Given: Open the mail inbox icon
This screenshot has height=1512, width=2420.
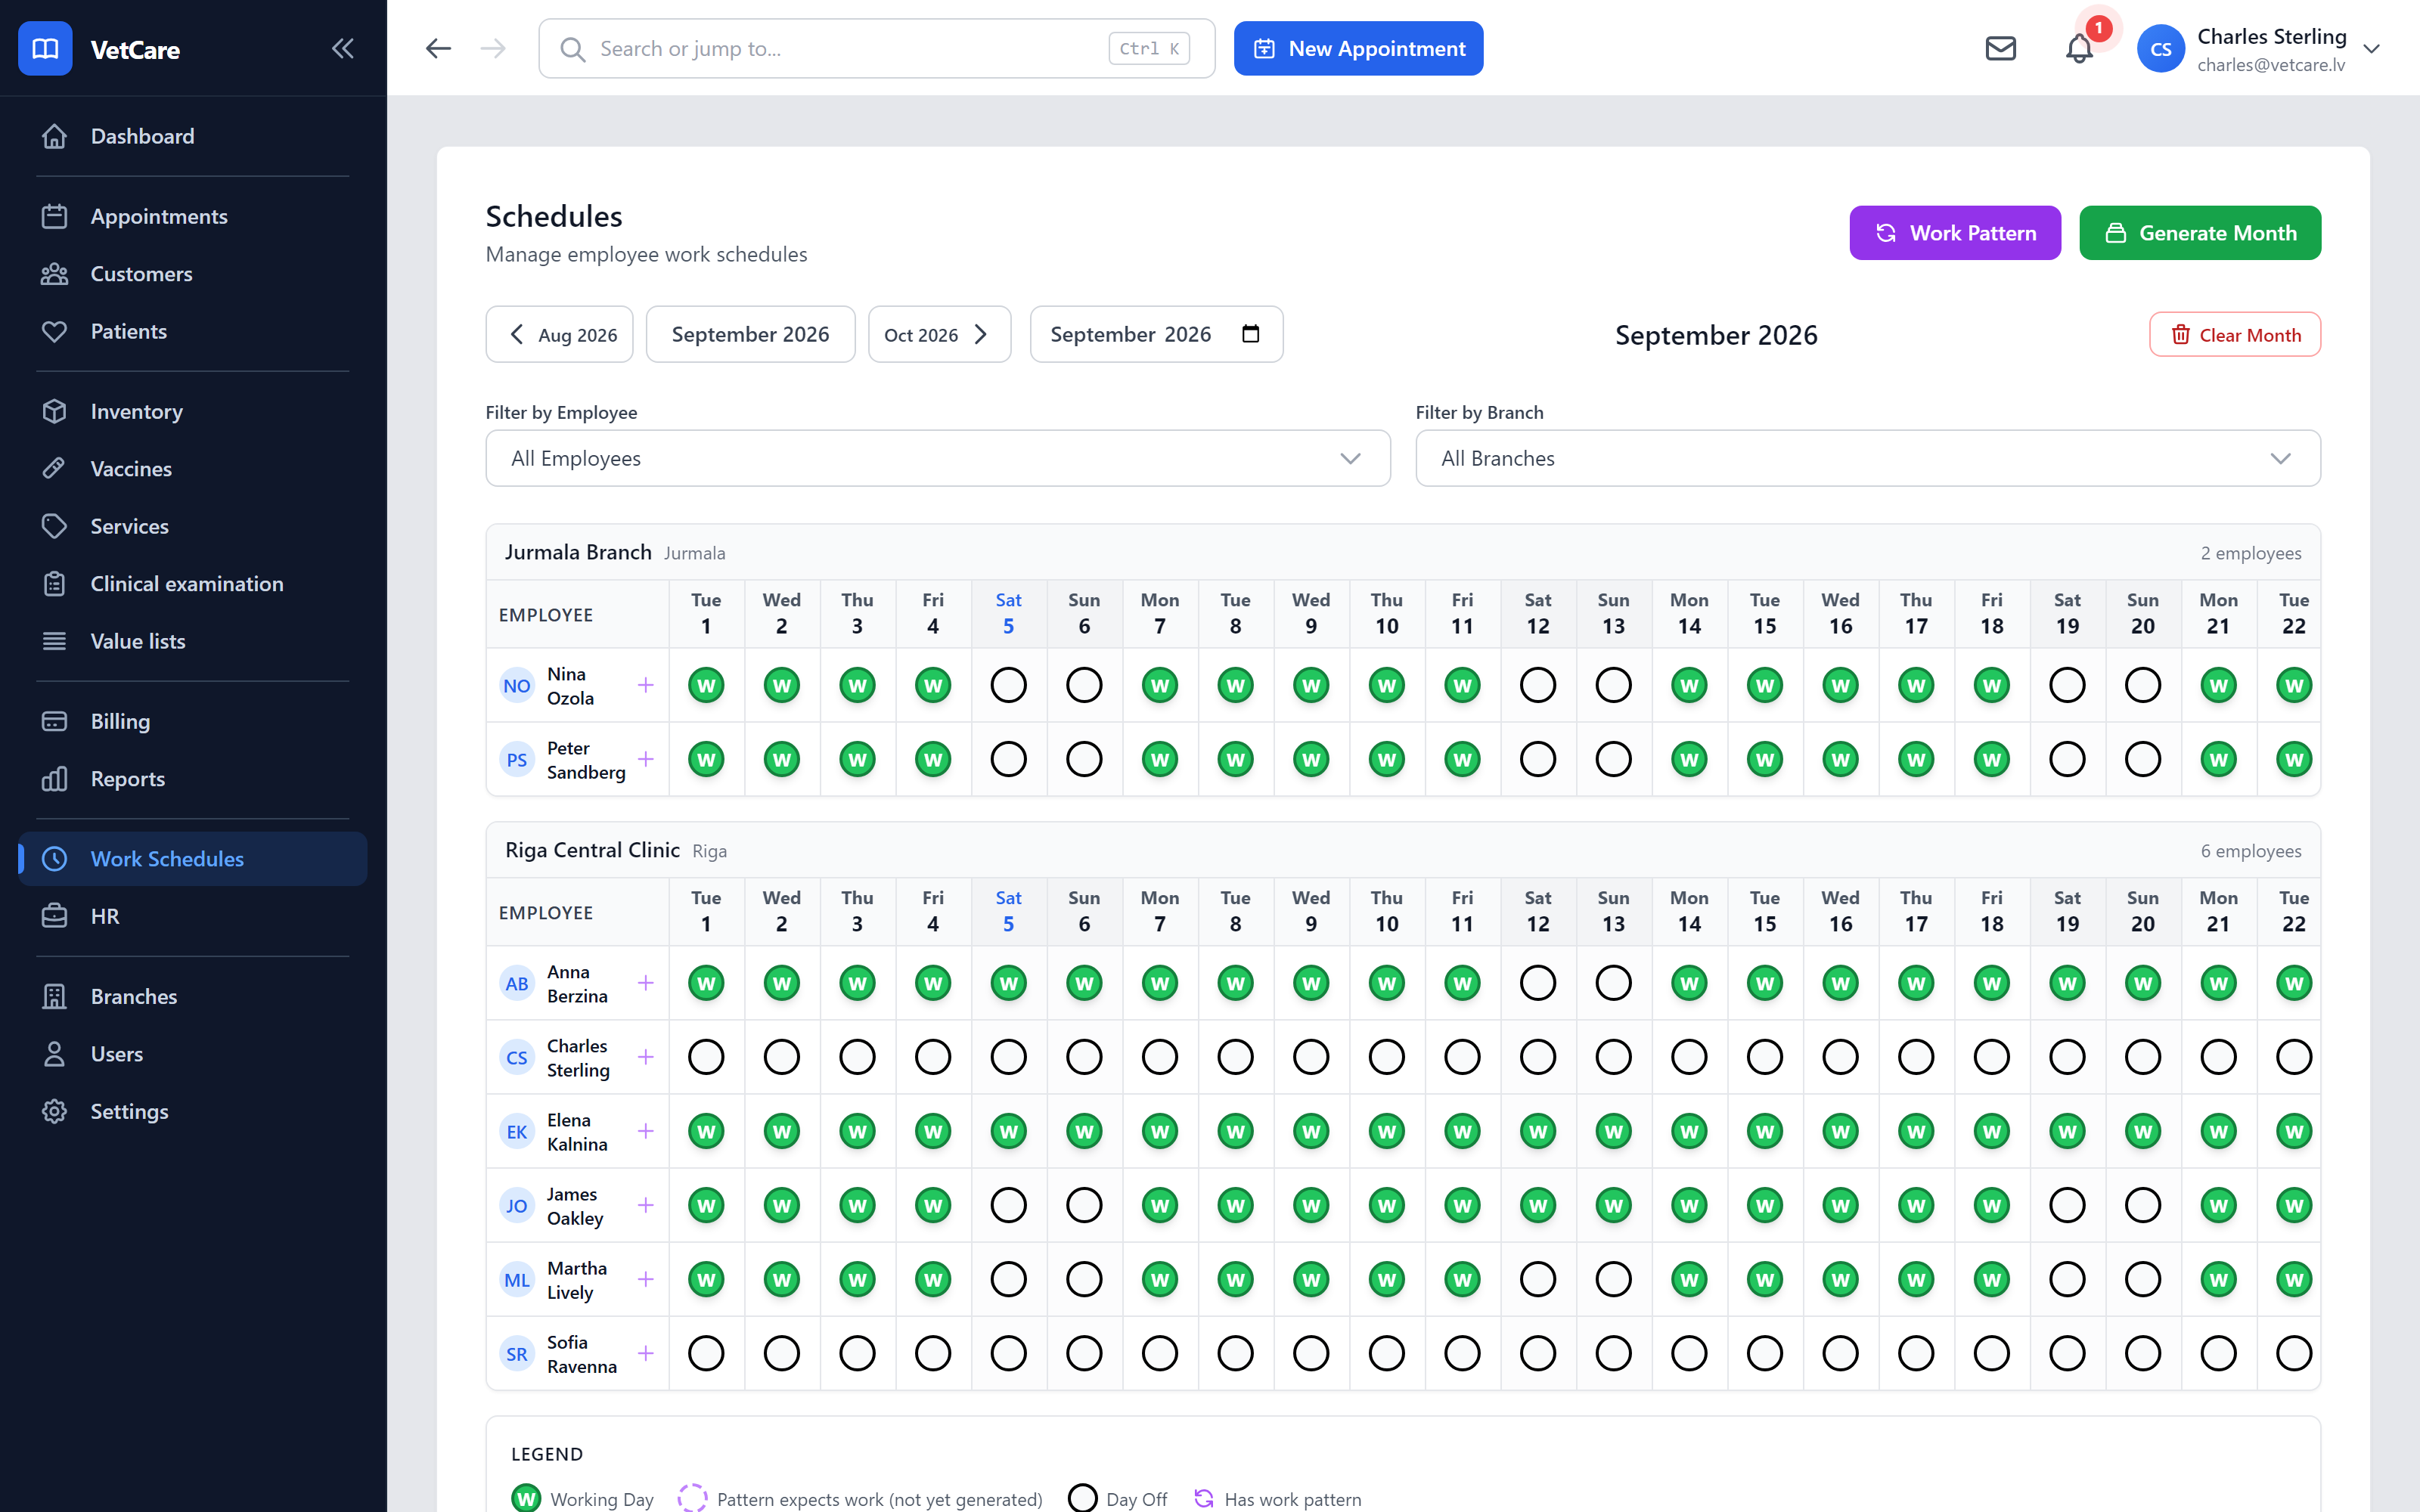Looking at the screenshot, I should [2000, 48].
